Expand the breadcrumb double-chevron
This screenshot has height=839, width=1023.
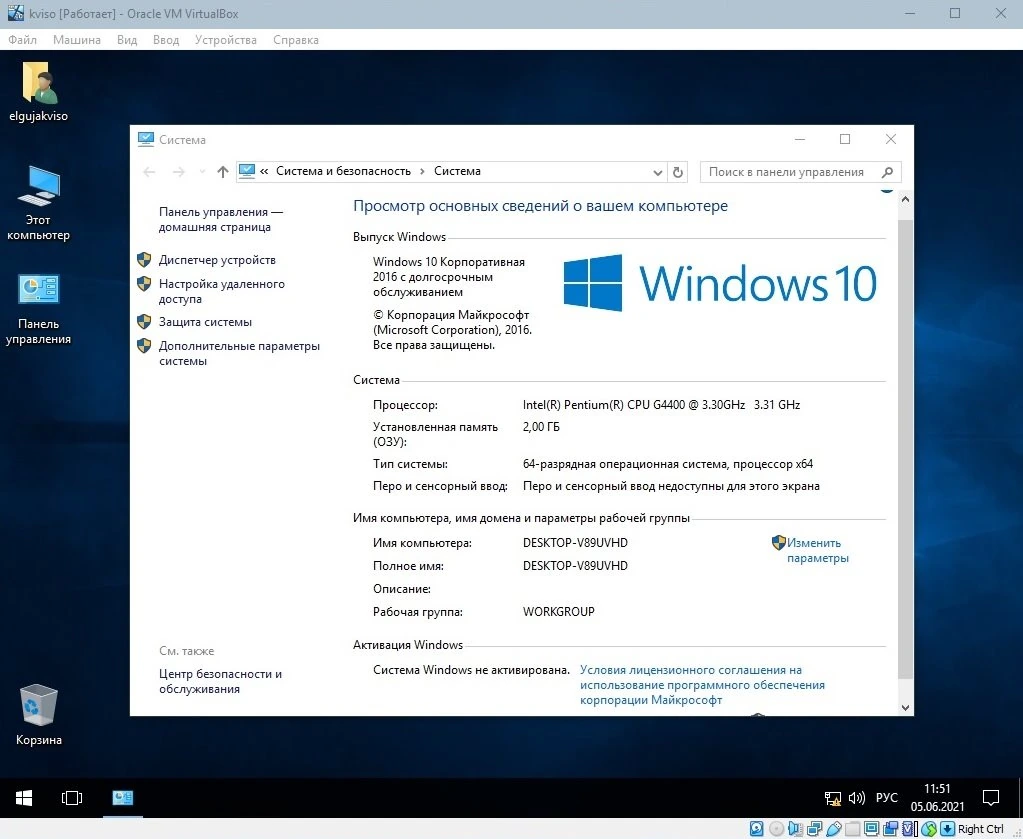click(264, 171)
